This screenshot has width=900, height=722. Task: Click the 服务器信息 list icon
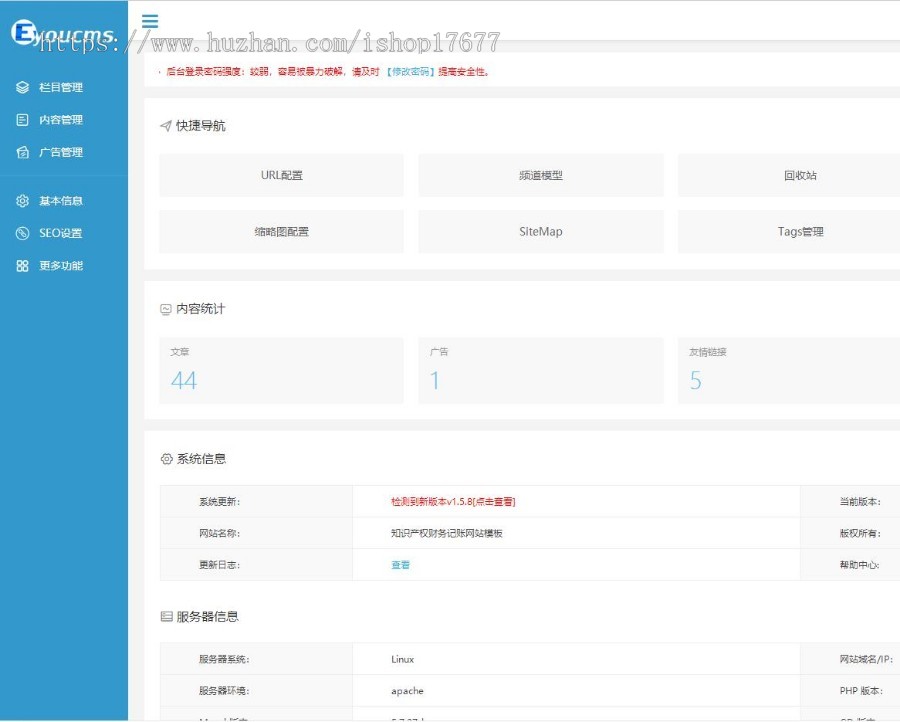tap(166, 617)
